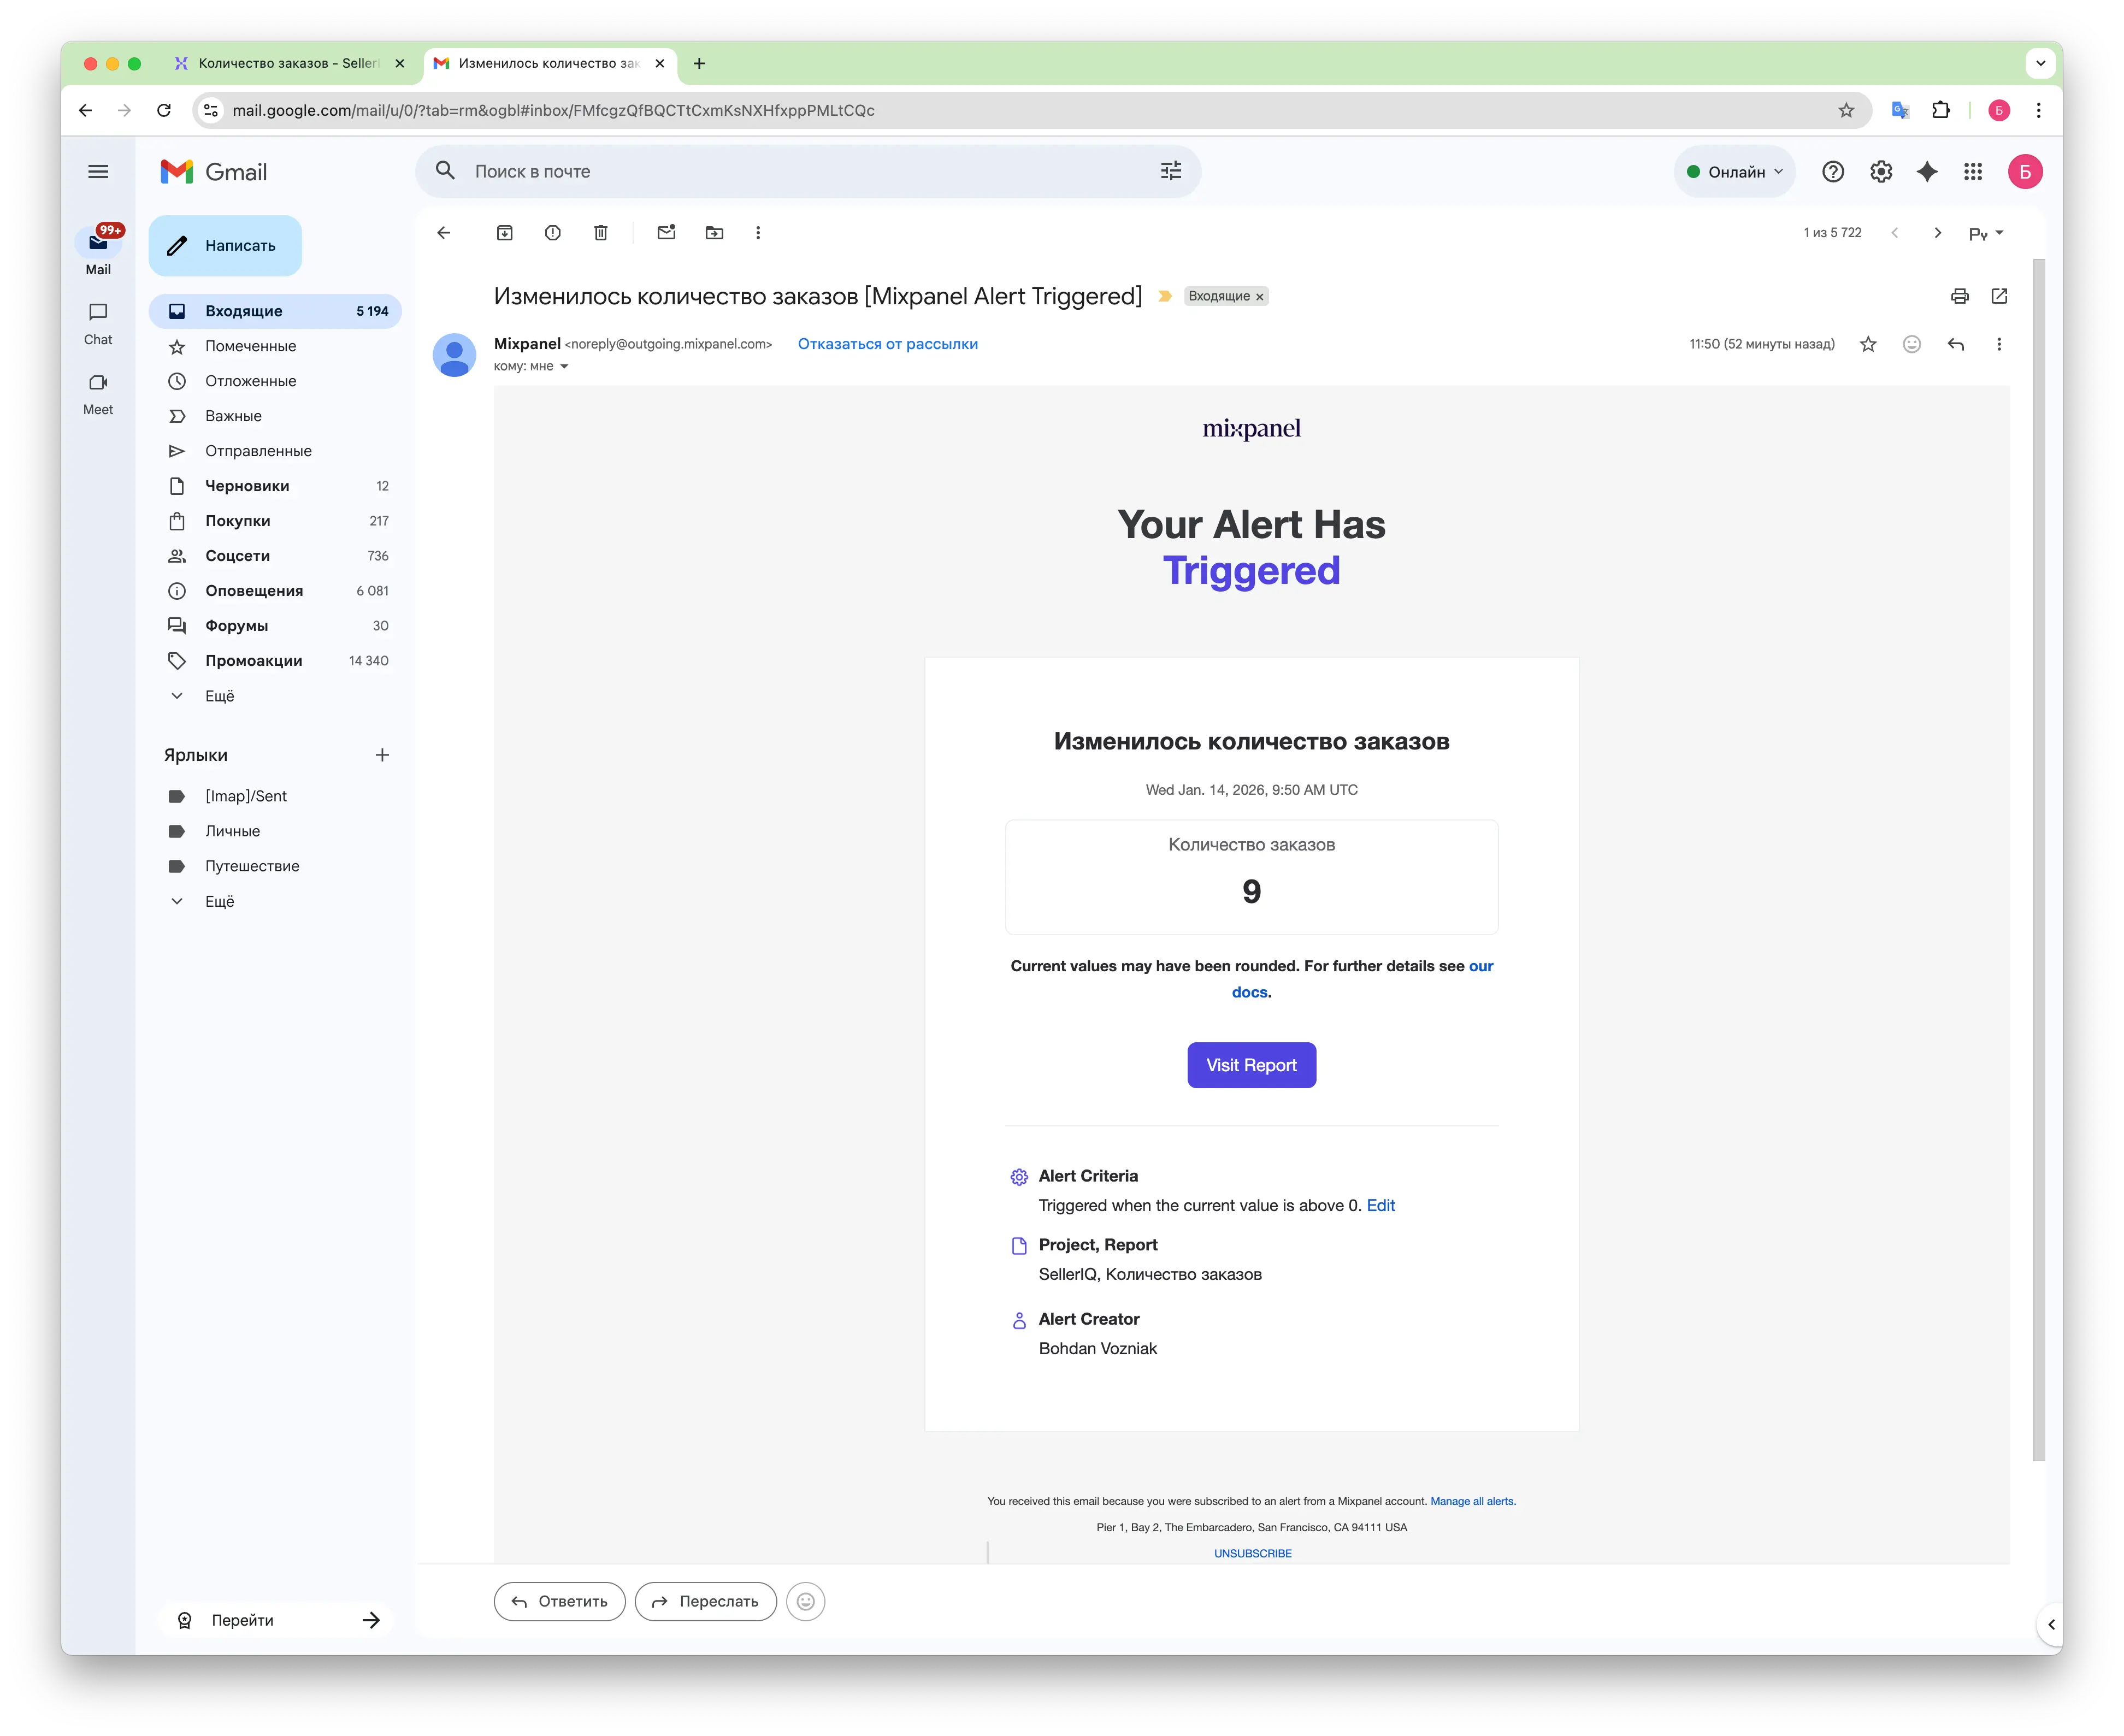Create a new label with the plus icon
The height and width of the screenshot is (1736, 2124).
(x=382, y=755)
